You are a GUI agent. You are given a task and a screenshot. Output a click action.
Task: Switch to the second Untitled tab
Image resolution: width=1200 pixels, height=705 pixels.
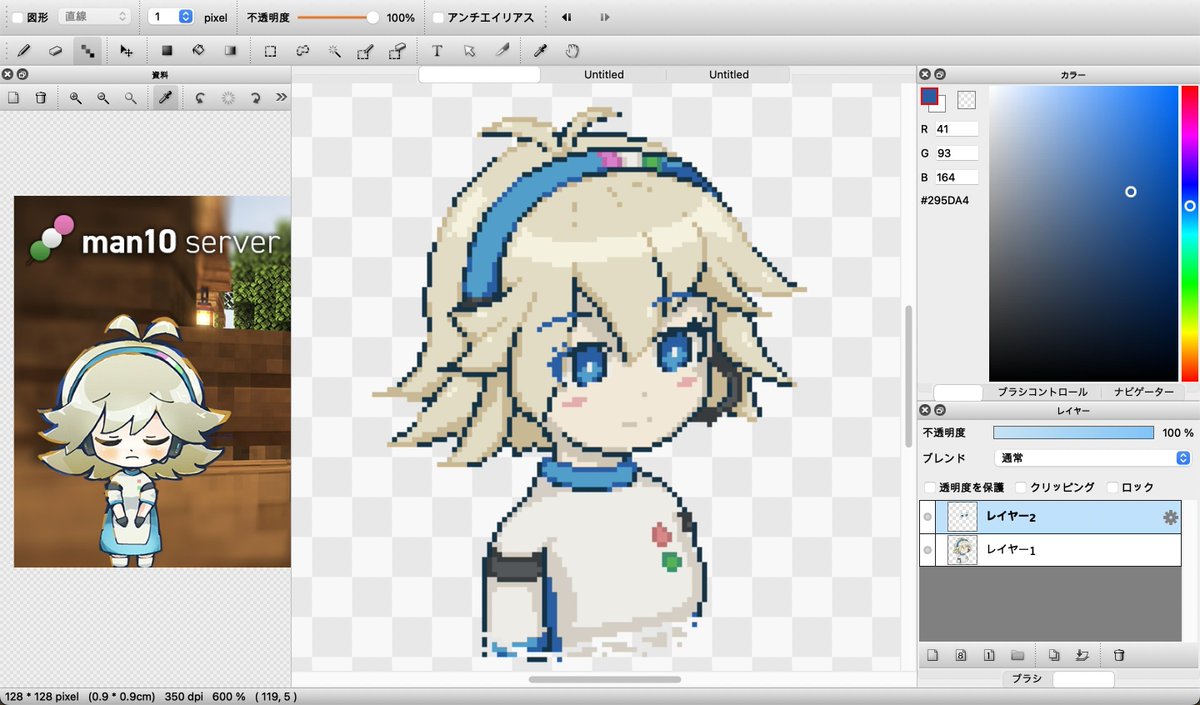pyautogui.click(x=604, y=74)
